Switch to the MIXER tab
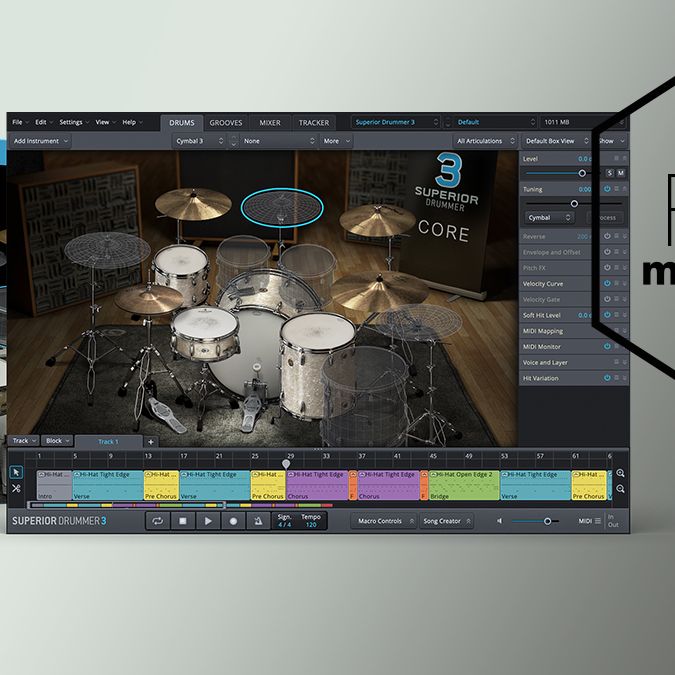Image resolution: width=675 pixels, height=675 pixels. pos(270,123)
